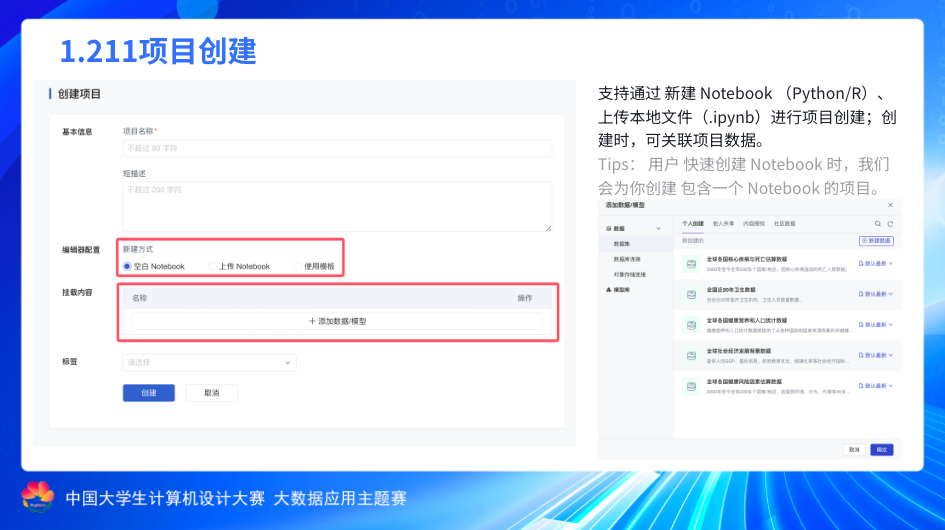Choose the 上传 Notebook radio option
The image size is (945, 530).
213,266
